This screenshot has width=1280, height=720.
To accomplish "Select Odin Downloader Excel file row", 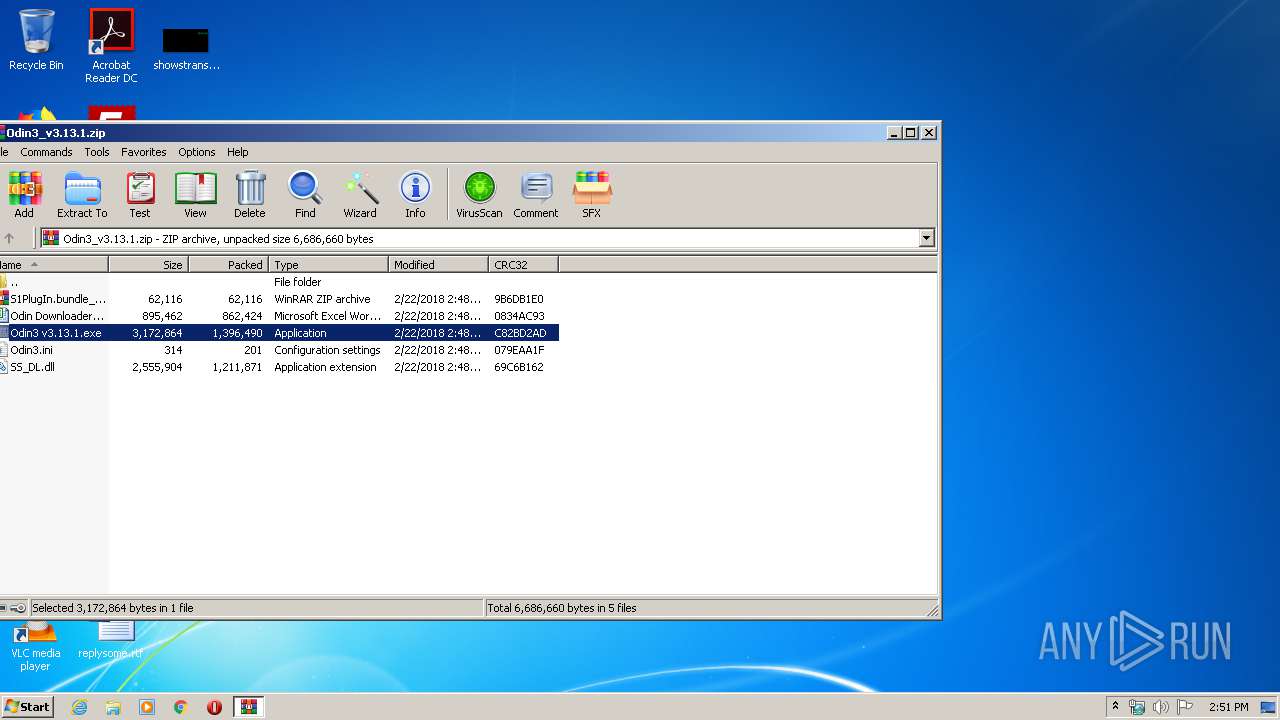I will pyautogui.click(x=279, y=316).
